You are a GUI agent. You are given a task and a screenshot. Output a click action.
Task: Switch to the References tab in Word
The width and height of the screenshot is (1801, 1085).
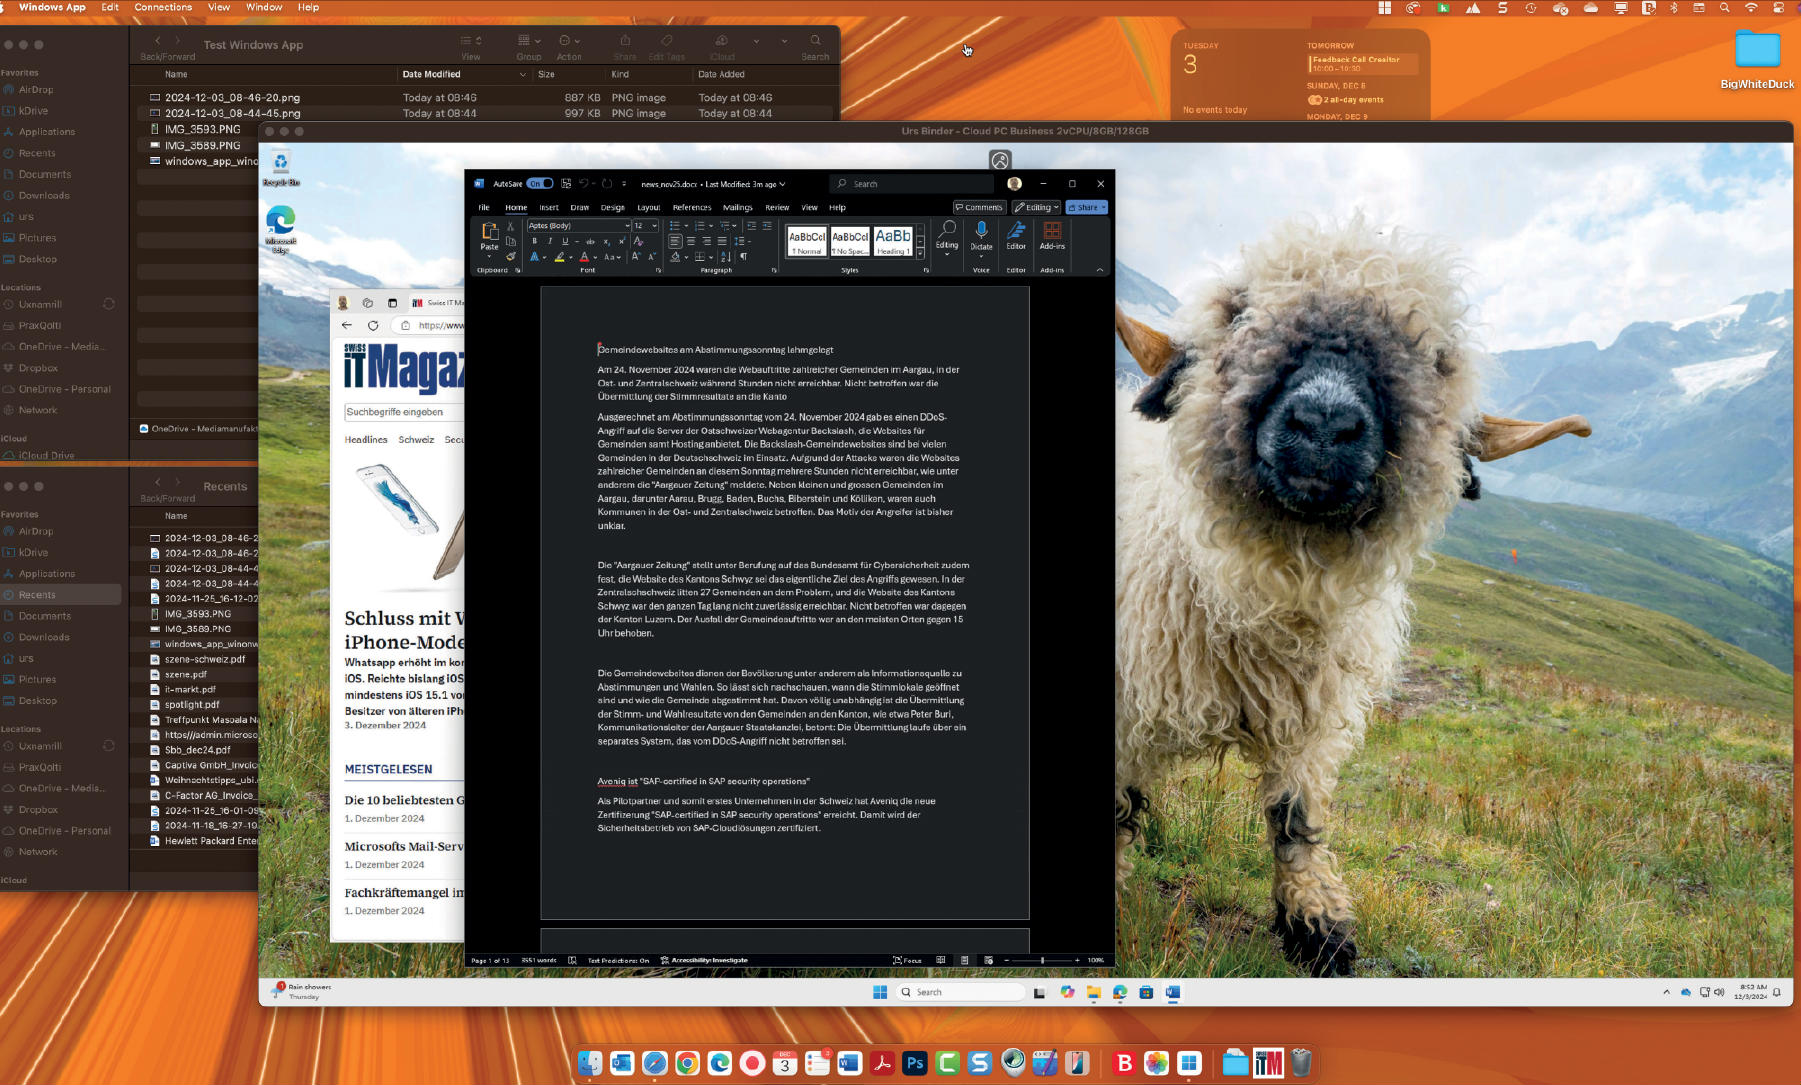click(x=692, y=208)
